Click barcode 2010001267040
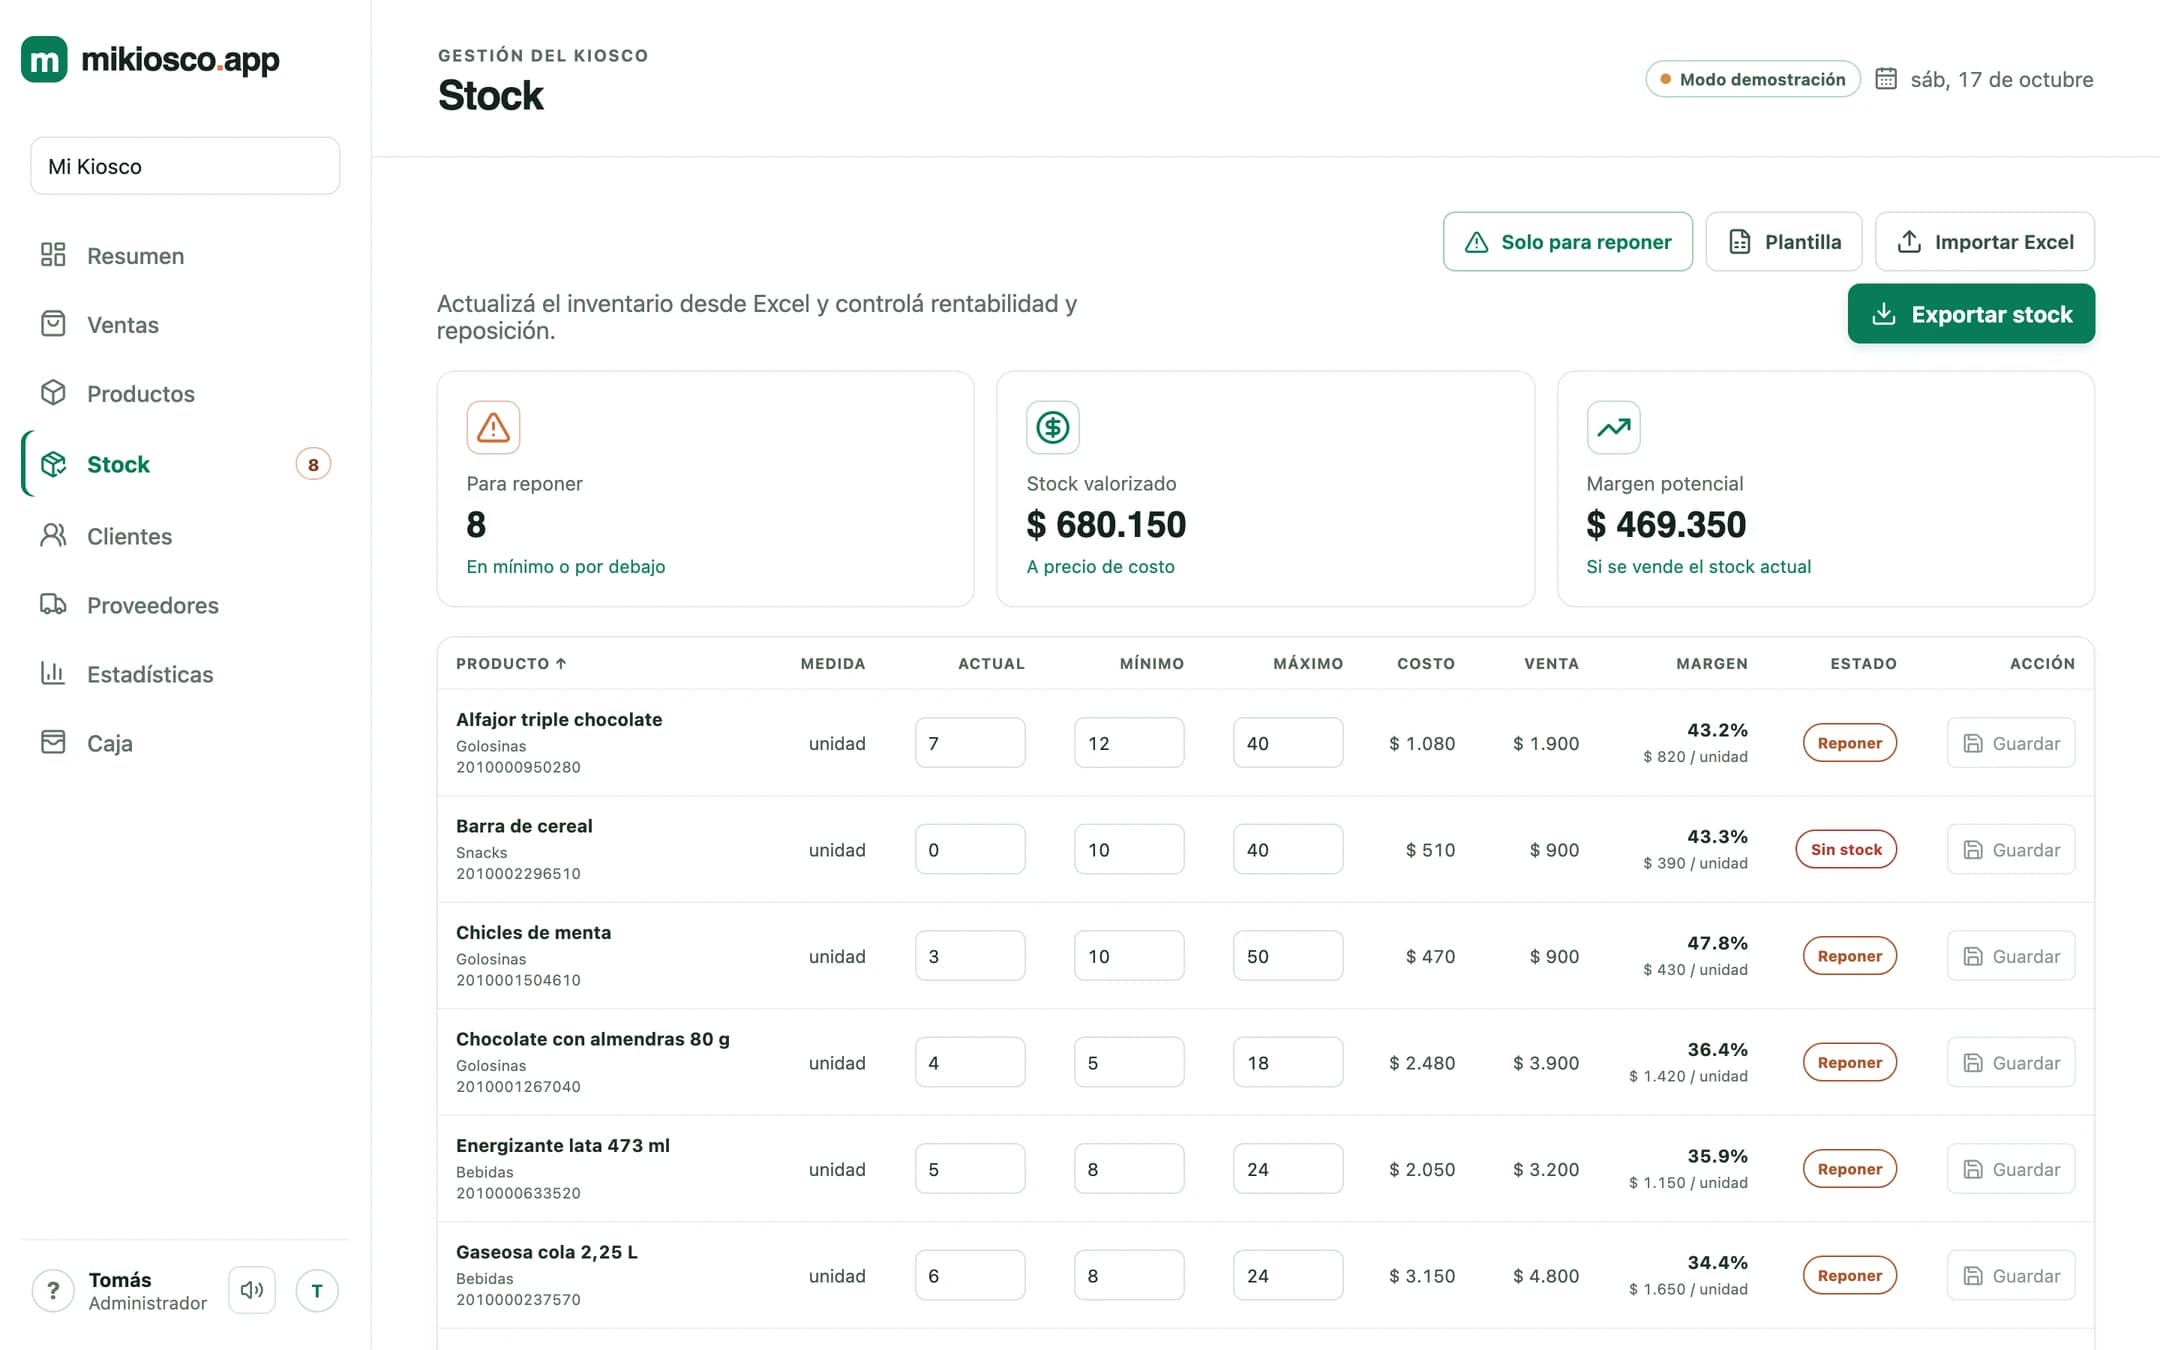Screen dimensions: 2160x1350 tap(518, 1086)
